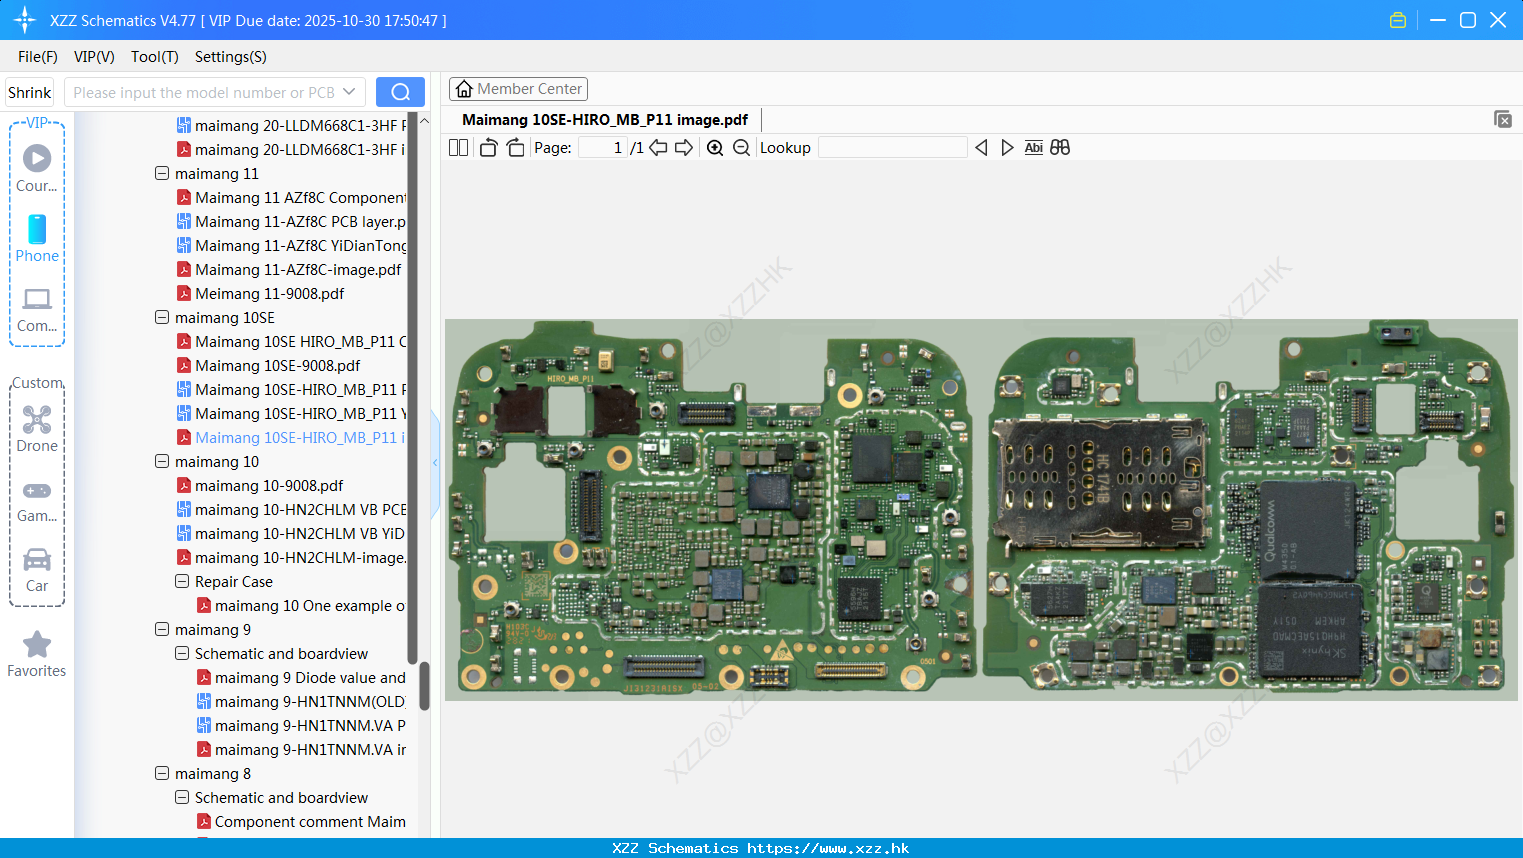Toggle the Abi whole-word match option
The width and height of the screenshot is (1523, 858).
point(1033,147)
